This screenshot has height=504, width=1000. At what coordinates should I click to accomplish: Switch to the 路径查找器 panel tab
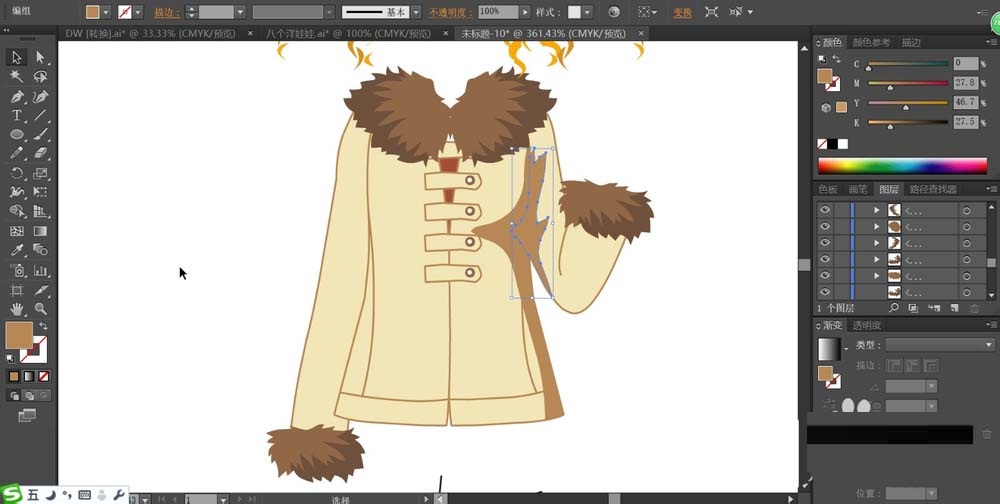coord(931,189)
